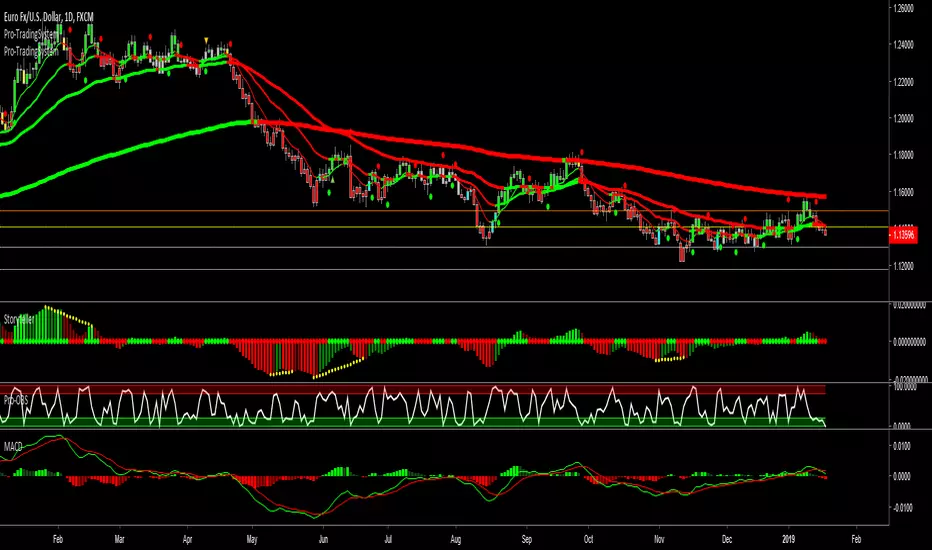This screenshot has width=932, height=550.
Task: Click the Jul label on time axis
Action: pyautogui.click(x=388, y=539)
